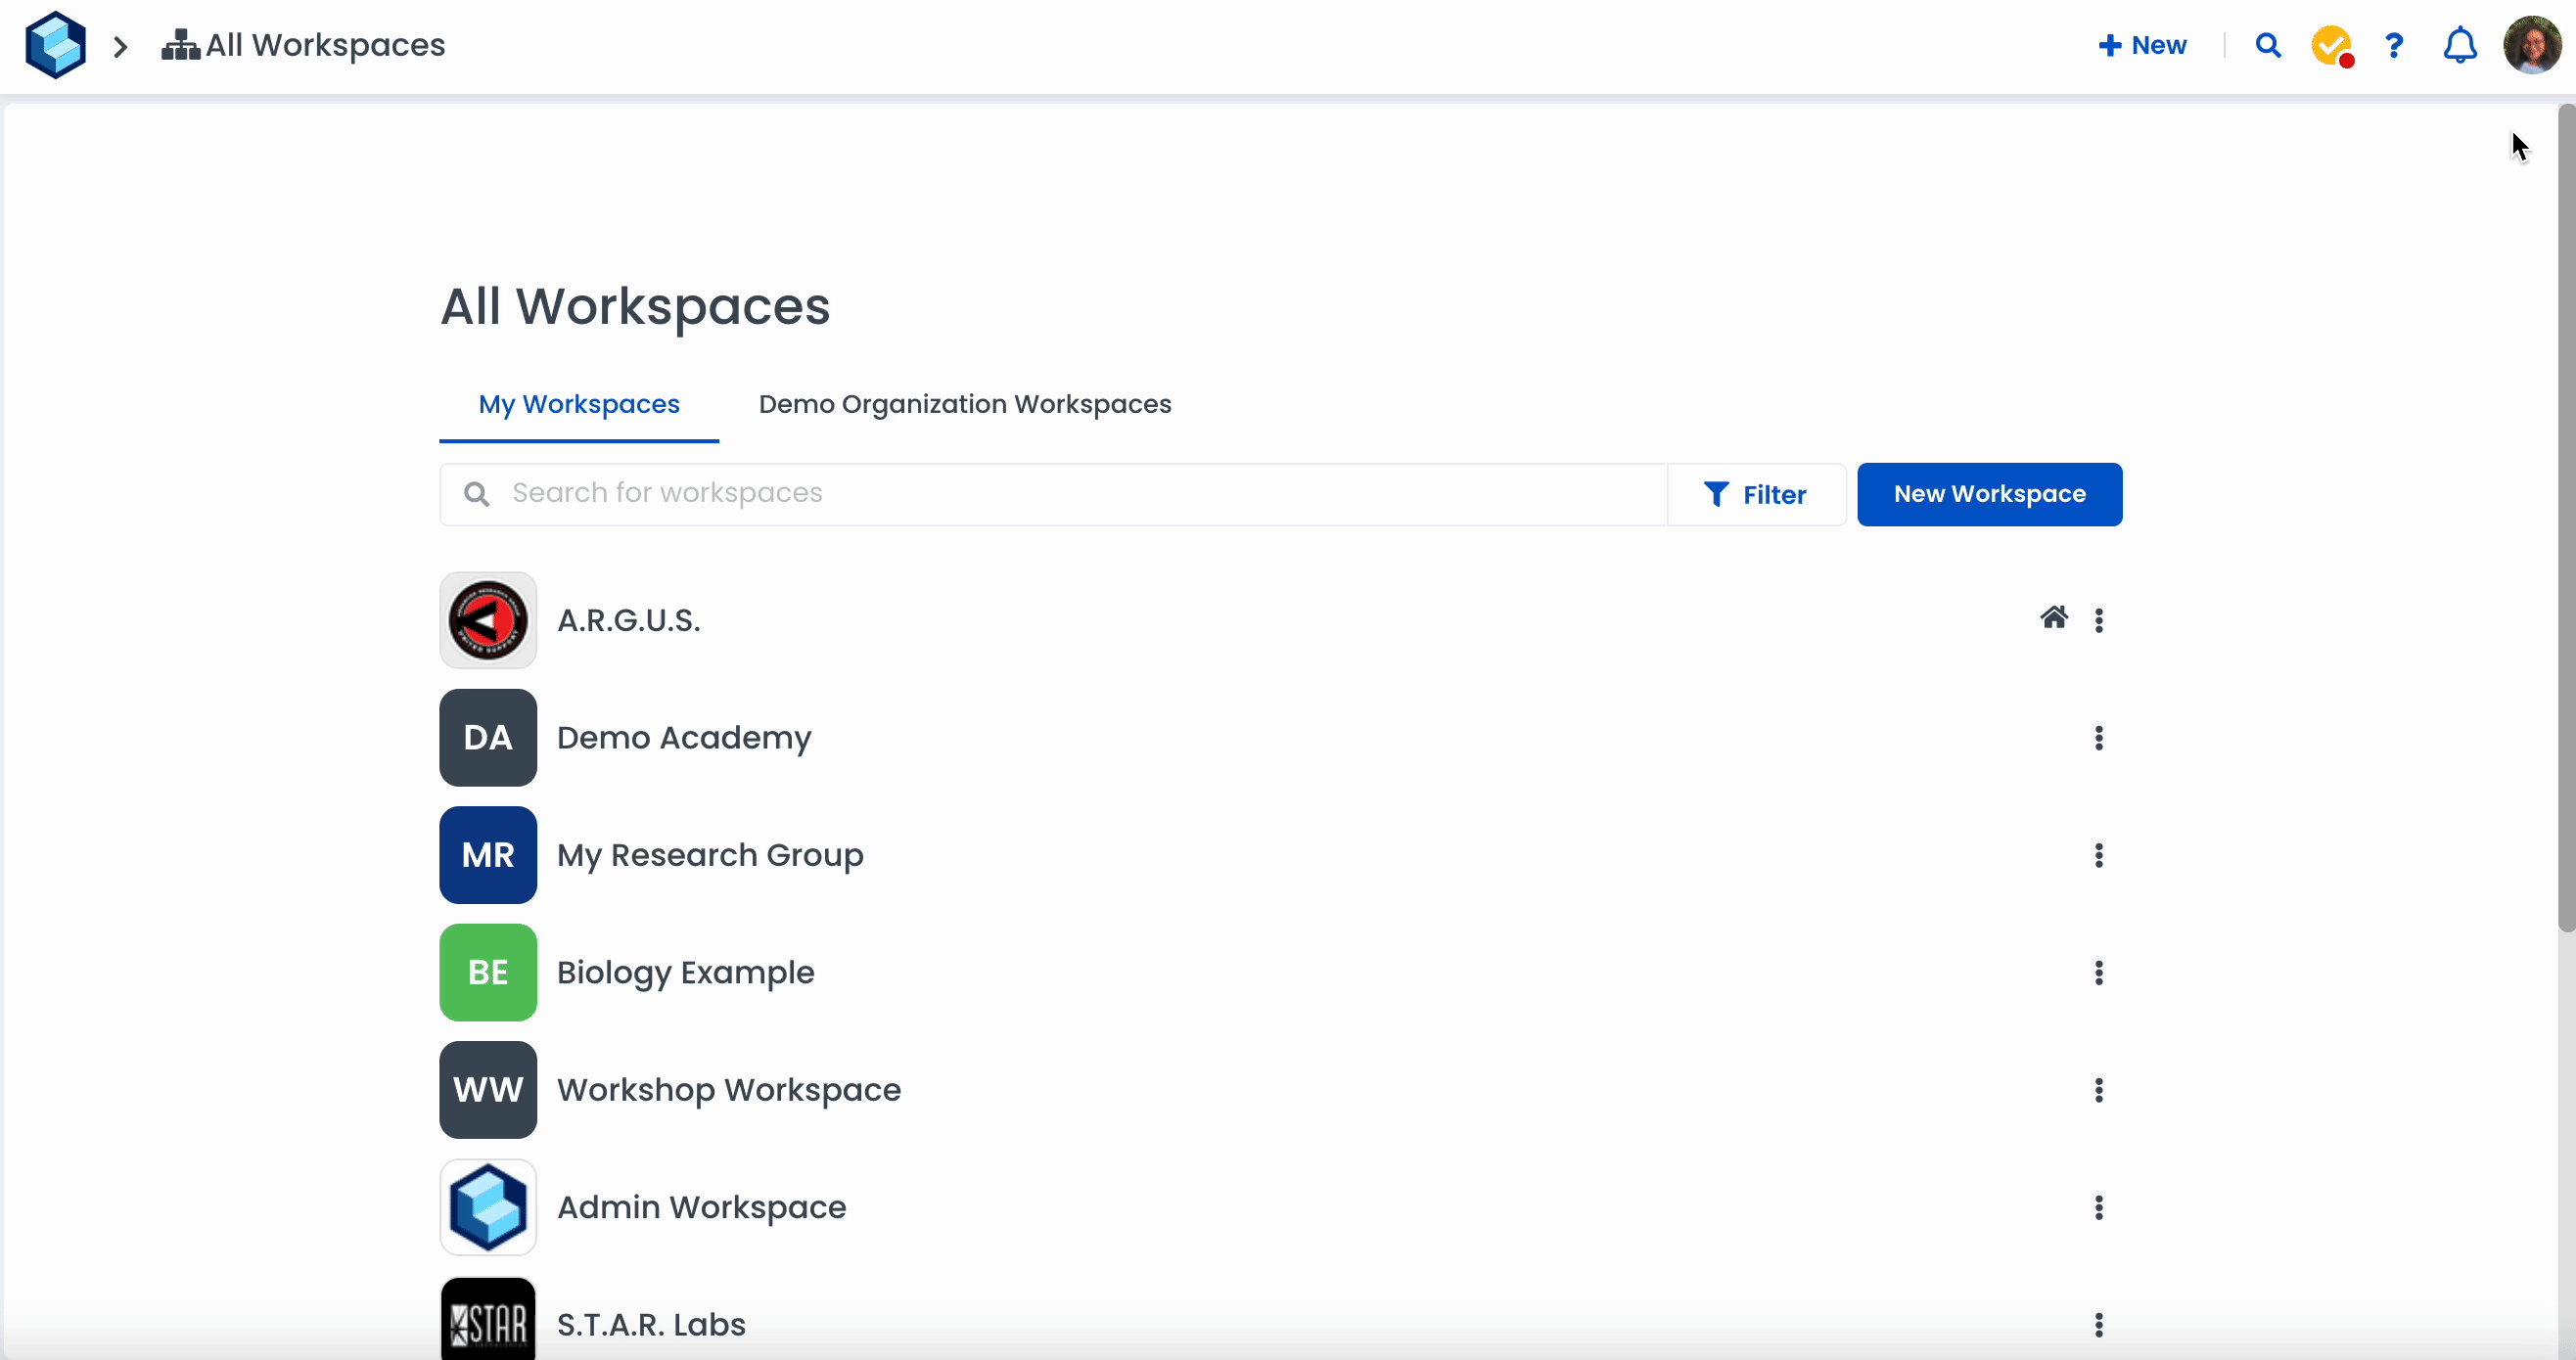This screenshot has width=2576, height=1360.
Task: Click the plus New button
Action: tap(2142, 46)
